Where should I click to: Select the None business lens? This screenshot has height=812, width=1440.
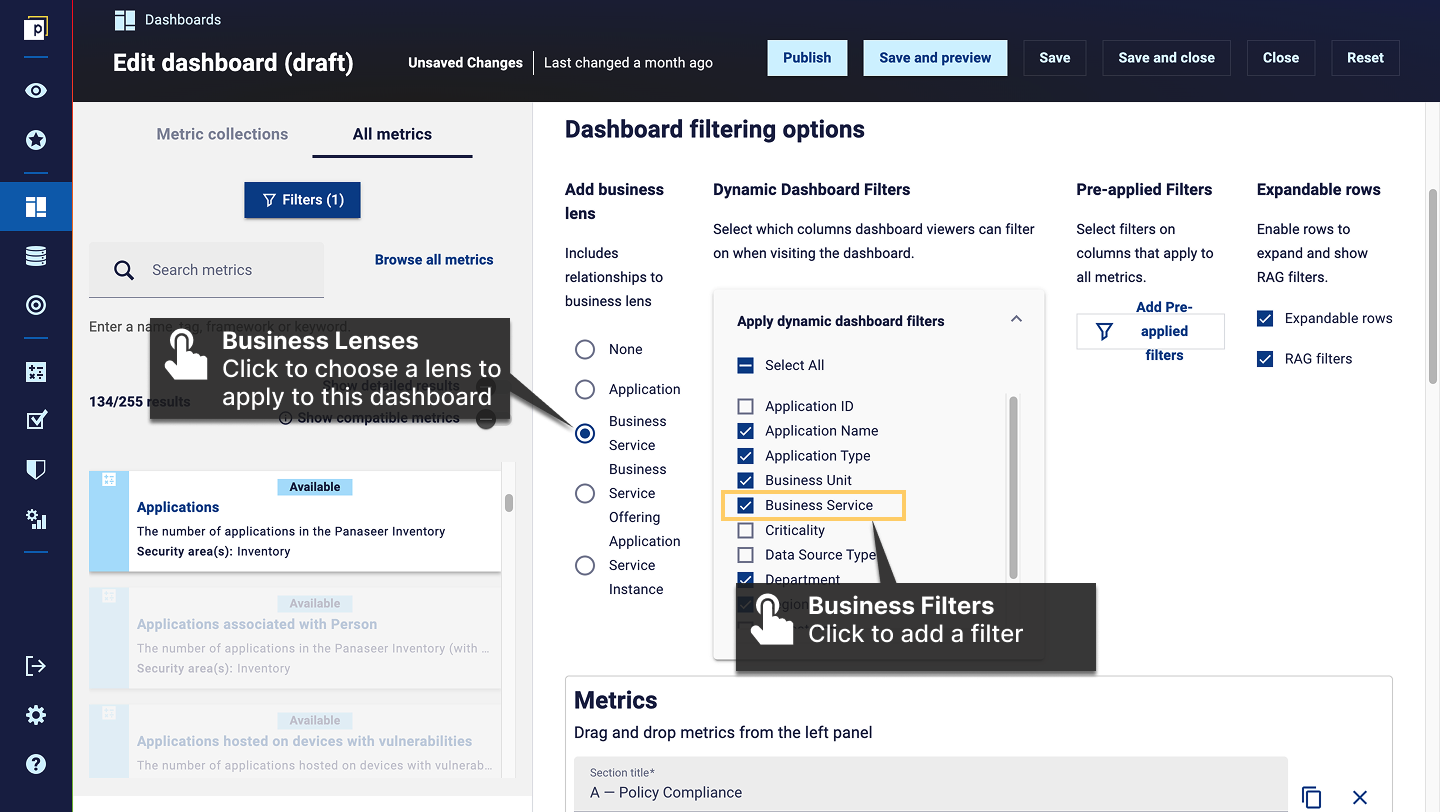(x=585, y=349)
